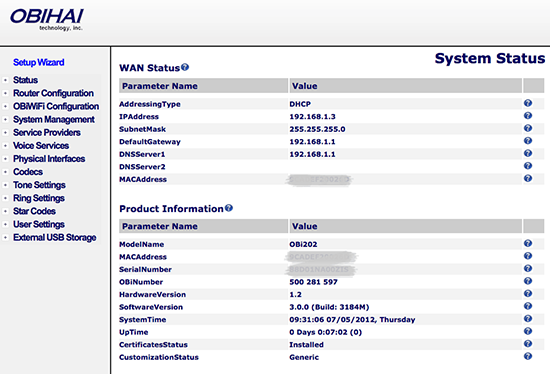Open Service Providers menu item
This screenshot has width=550, height=374.
[x=47, y=133]
